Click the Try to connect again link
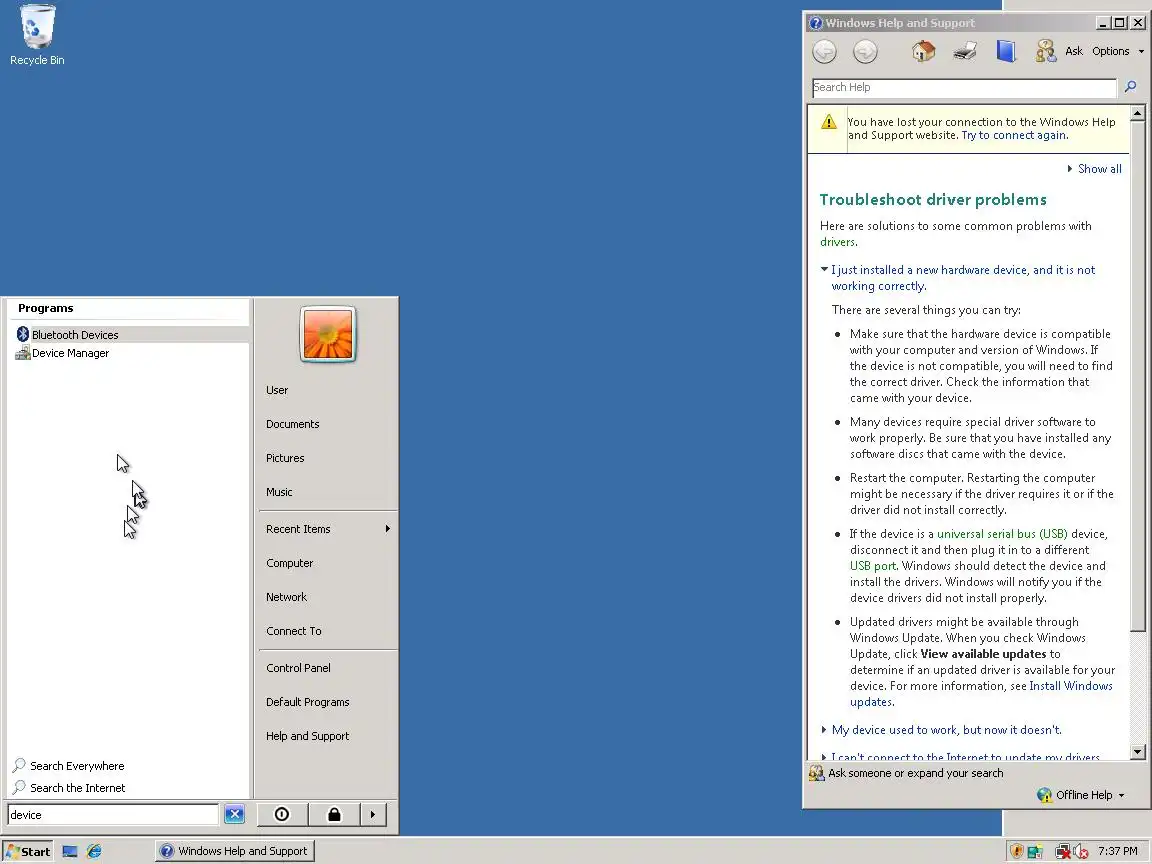This screenshot has width=1152, height=864. coord(1014,135)
